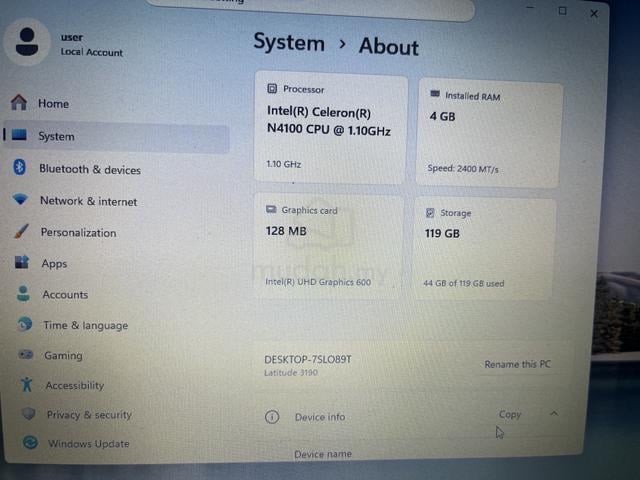Viewport: 640px width, 480px height.
Task: Click the Installed RAM memory icon
Action: 435,94
